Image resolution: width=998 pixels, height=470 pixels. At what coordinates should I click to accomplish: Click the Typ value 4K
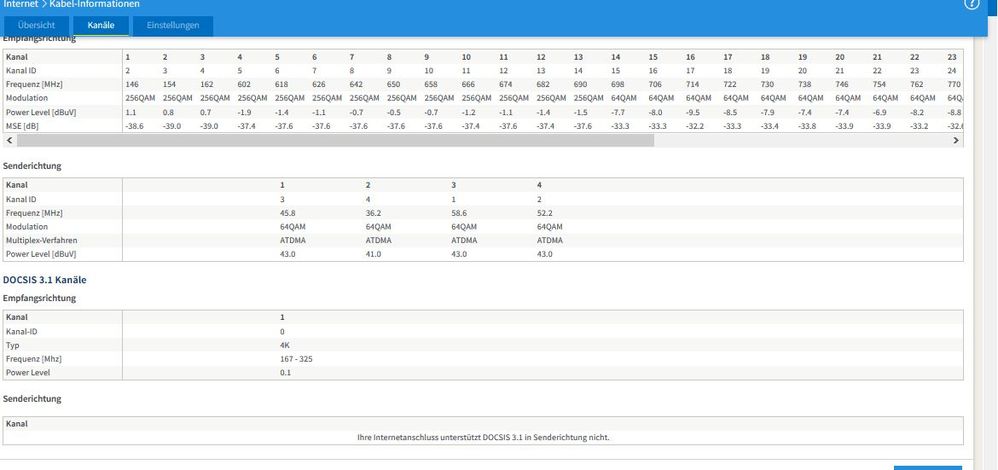285,345
